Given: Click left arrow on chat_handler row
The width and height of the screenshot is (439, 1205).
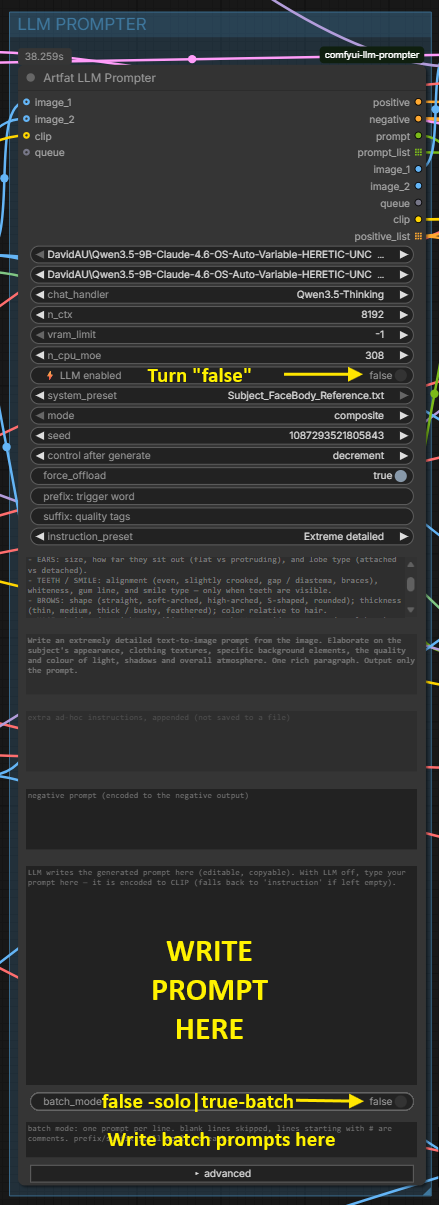Looking at the screenshot, I should [x=39, y=295].
